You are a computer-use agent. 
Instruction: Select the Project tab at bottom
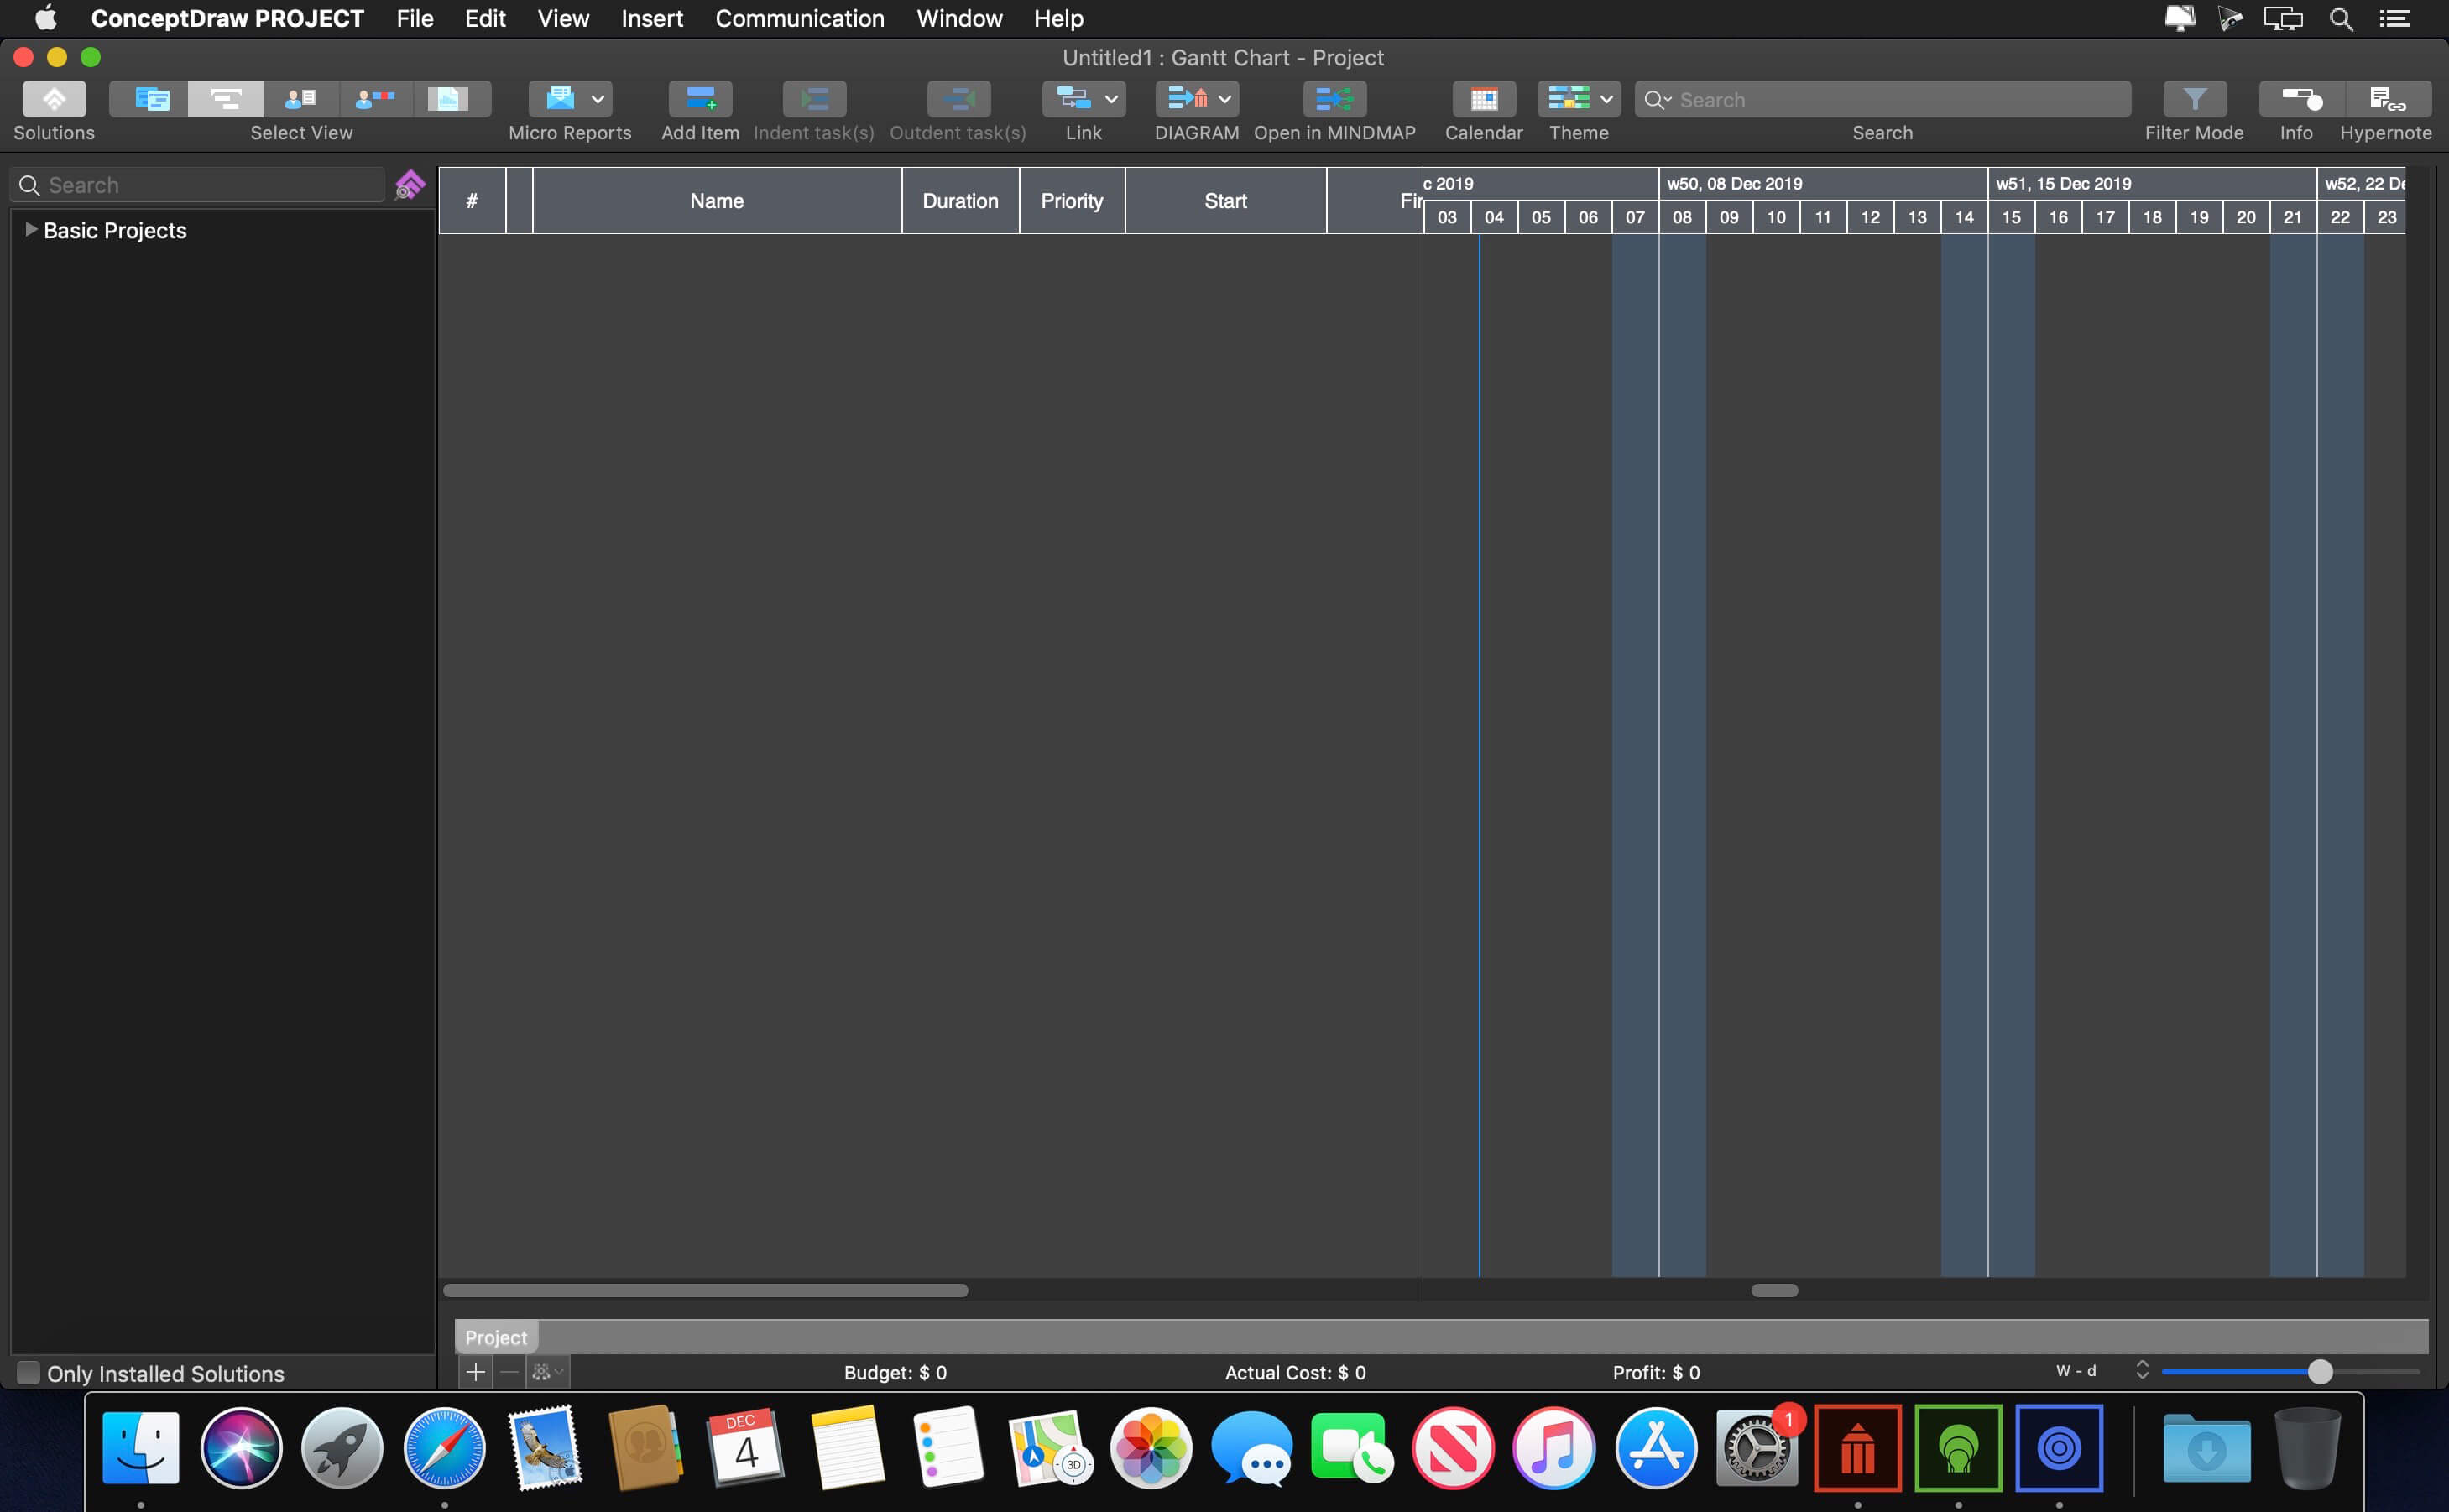tap(495, 1337)
